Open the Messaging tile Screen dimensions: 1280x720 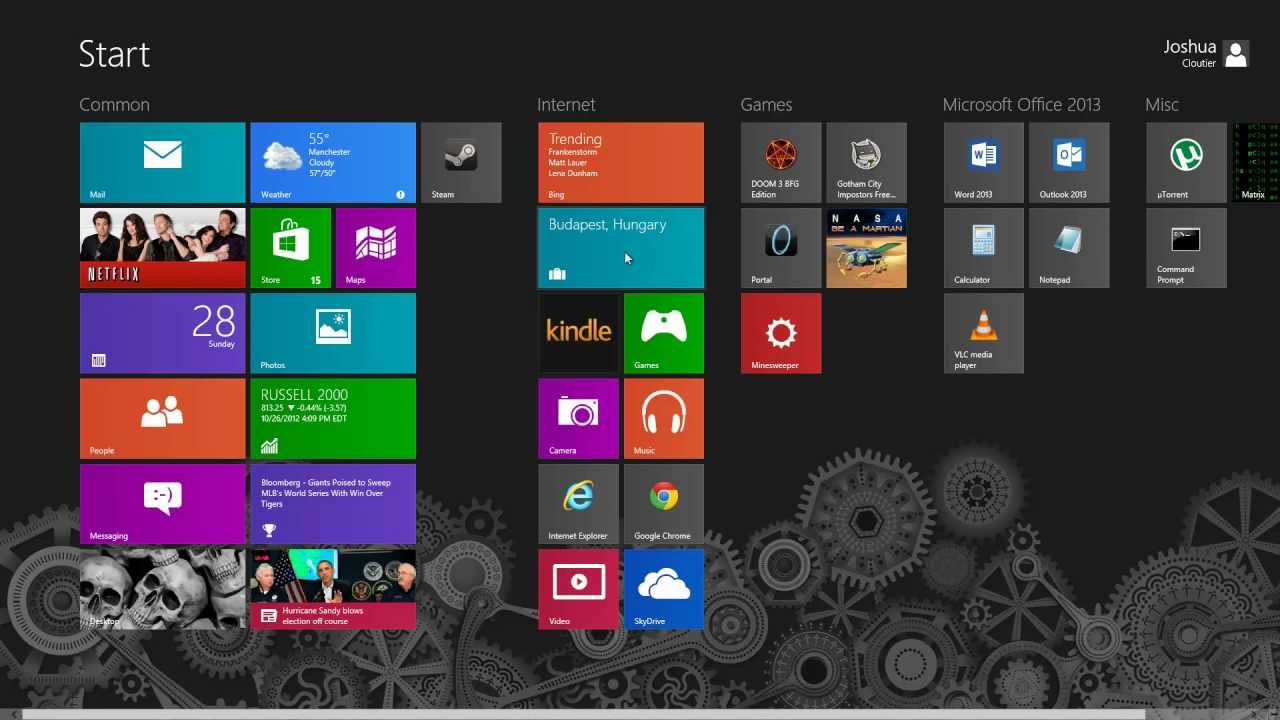tap(162, 504)
